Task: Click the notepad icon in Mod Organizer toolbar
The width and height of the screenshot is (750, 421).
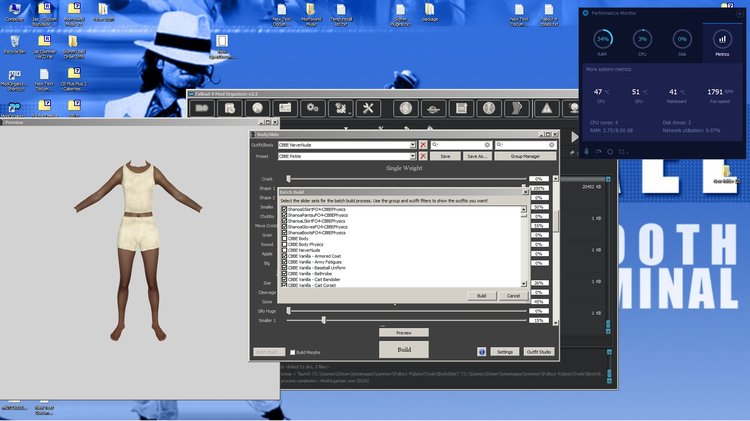Action: (x=462, y=109)
